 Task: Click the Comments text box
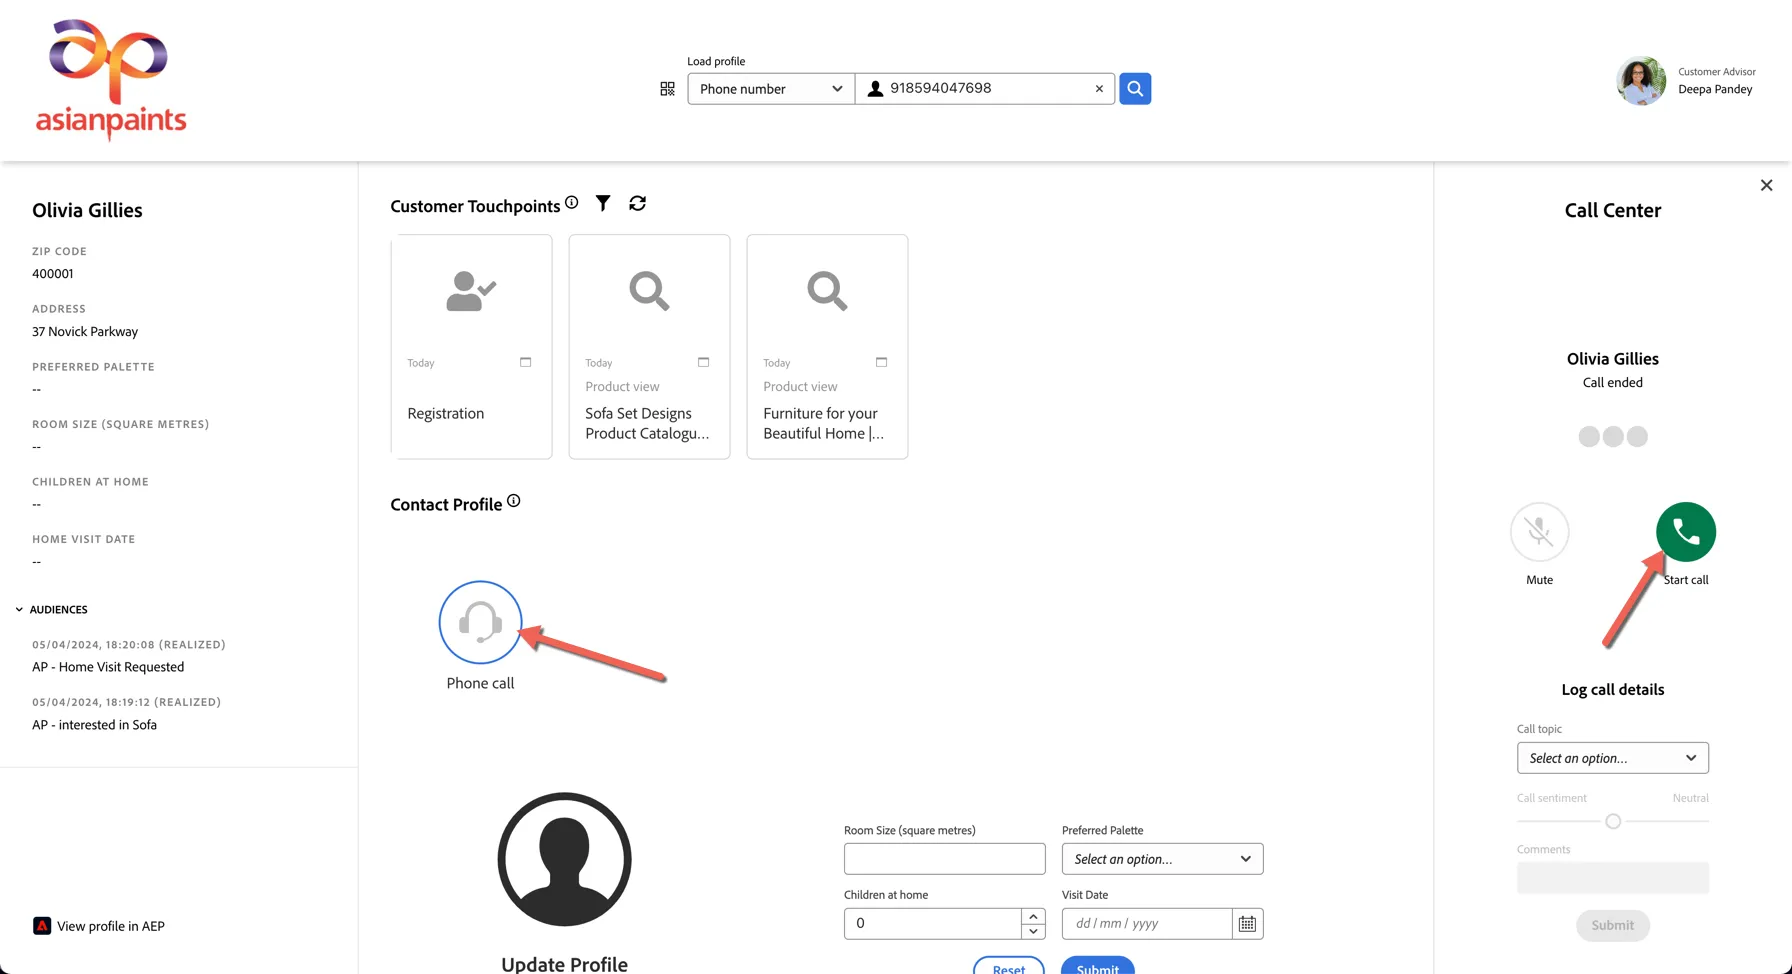pos(1612,878)
